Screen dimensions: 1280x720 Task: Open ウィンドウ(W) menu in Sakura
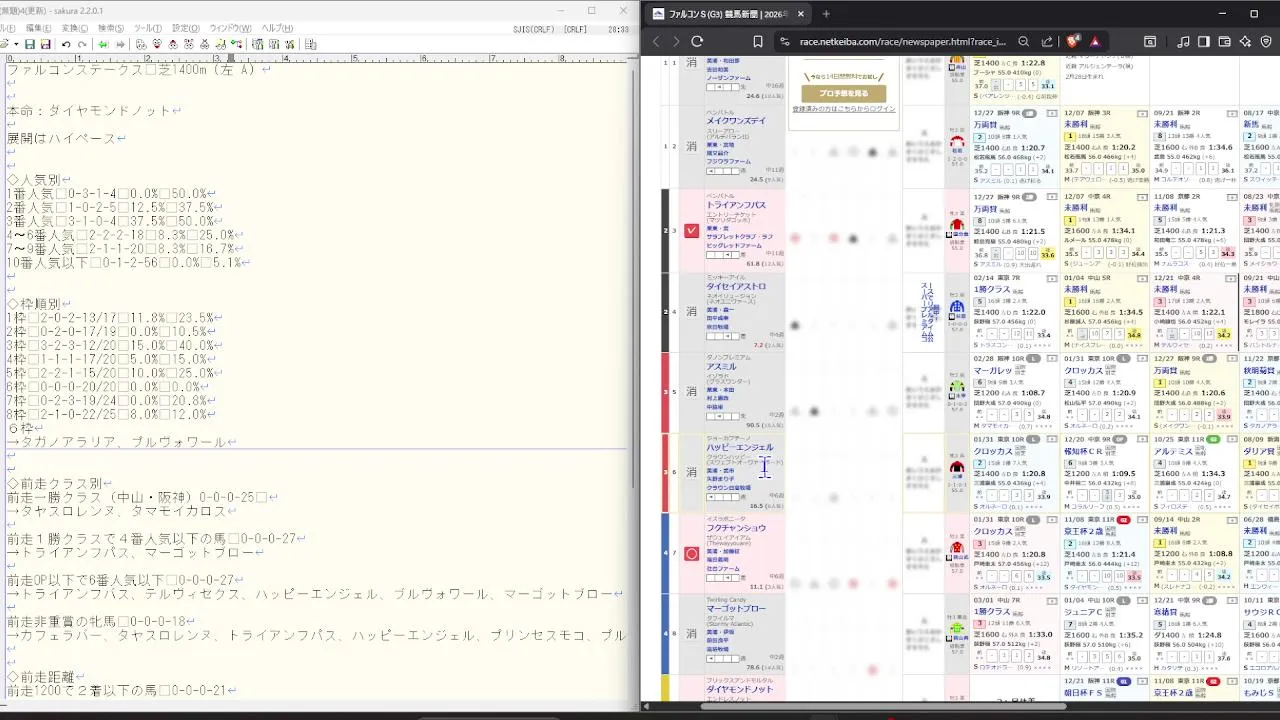(x=230, y=28)
